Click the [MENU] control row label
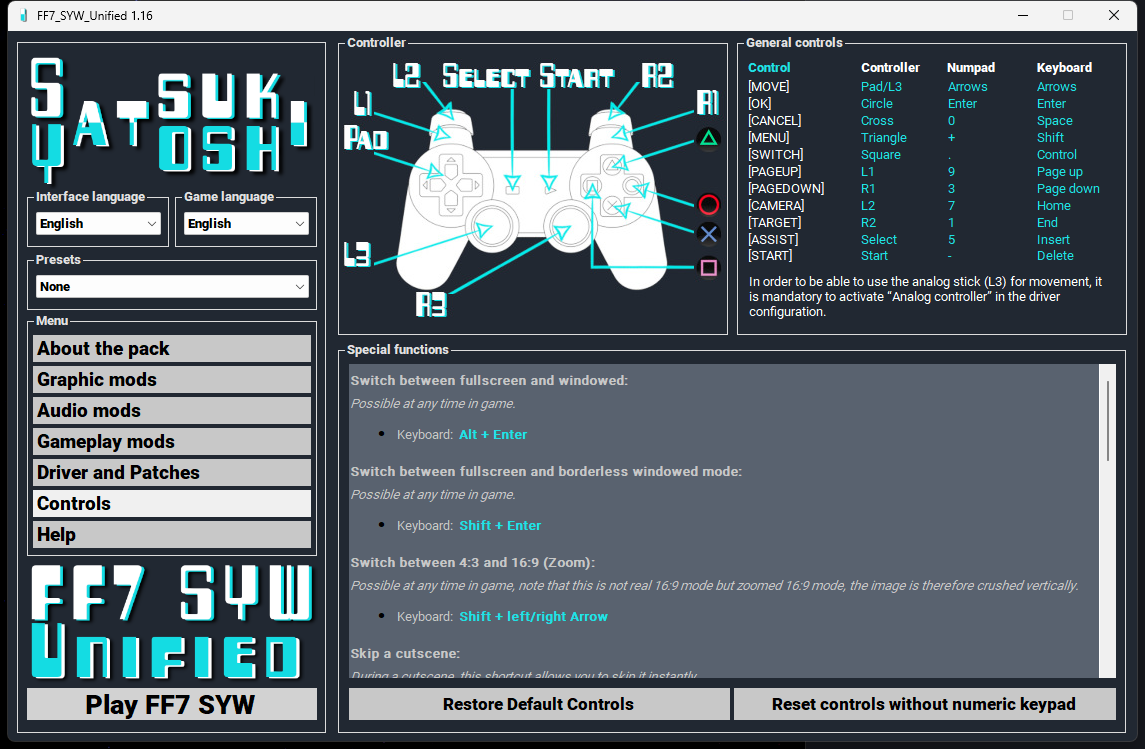Viewport: 1145px width, 749px height. 768,137
